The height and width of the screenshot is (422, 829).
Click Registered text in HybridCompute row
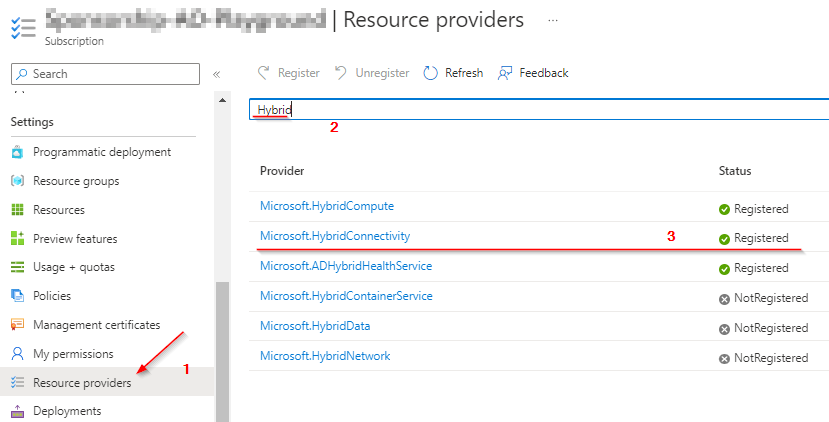click(x=761, y=209)
